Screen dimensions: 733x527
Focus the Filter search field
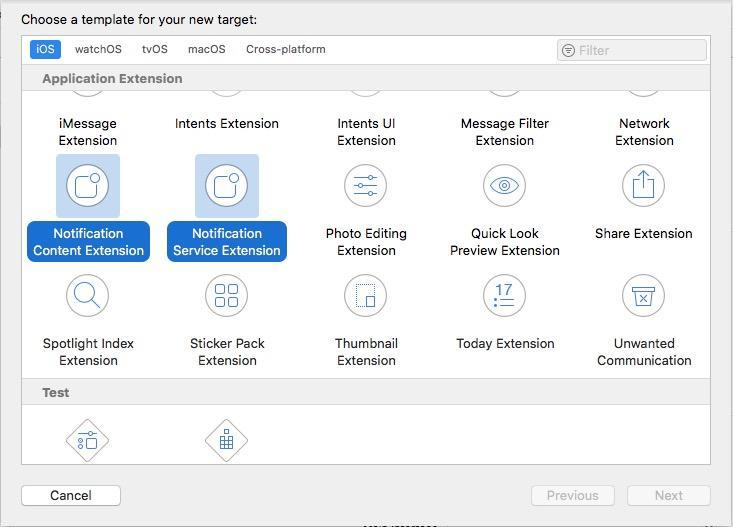pyautogui.click(x=640, y=50)
